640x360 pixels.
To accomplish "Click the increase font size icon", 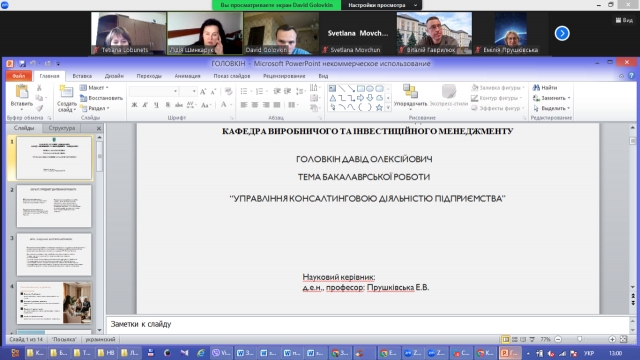I will (203, 91).
